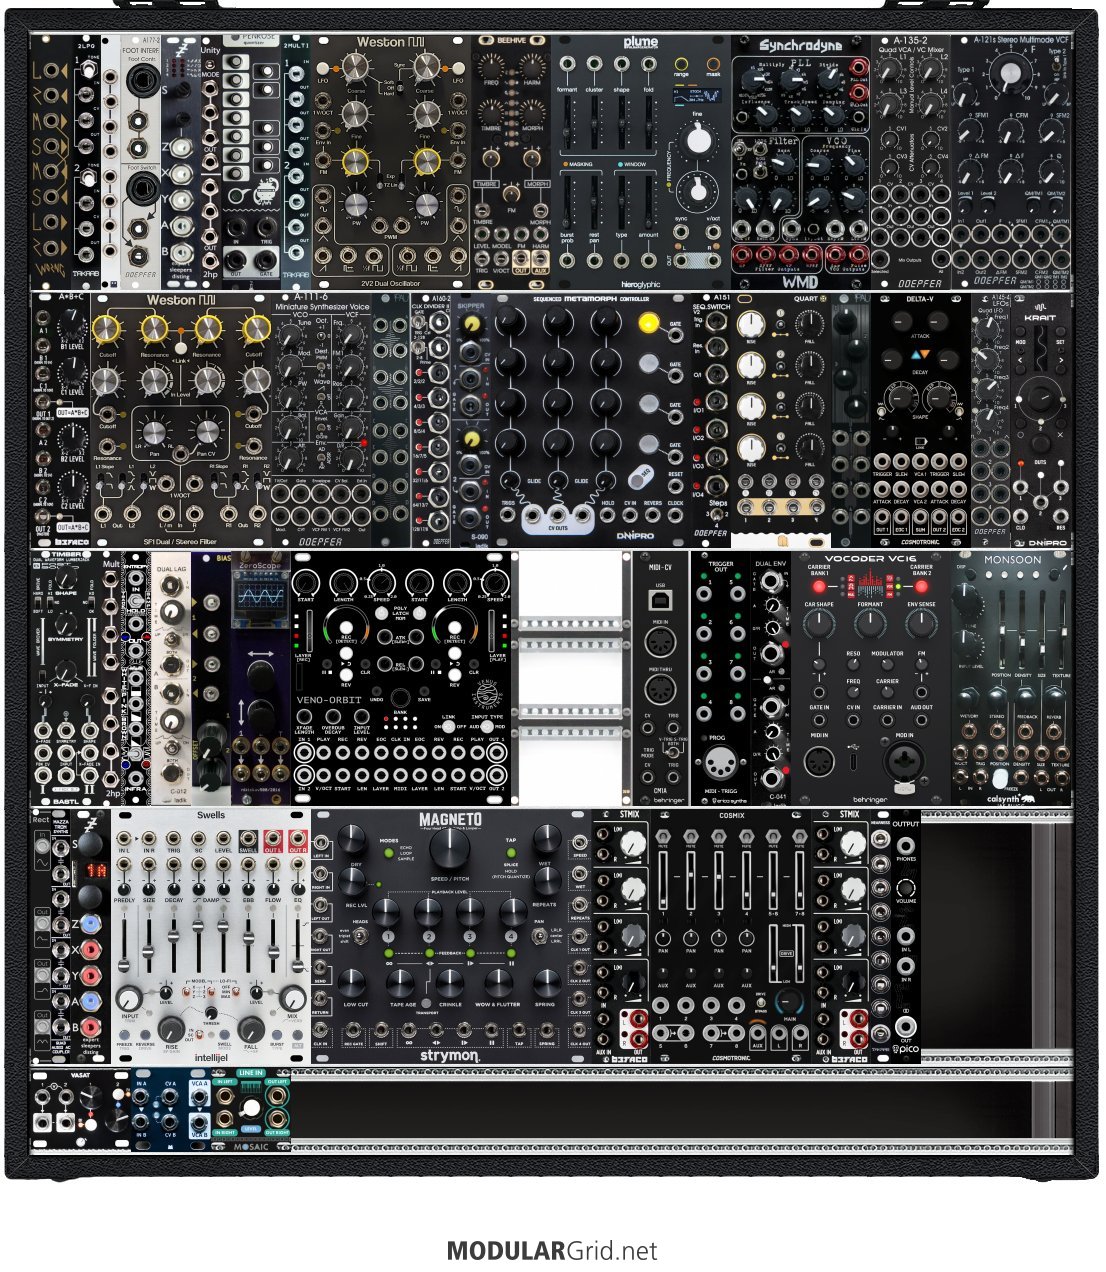Select the Befaco A*B+C module
Image resolution: width=1106 pixels, height=1272 pixels.
(60, 418)
